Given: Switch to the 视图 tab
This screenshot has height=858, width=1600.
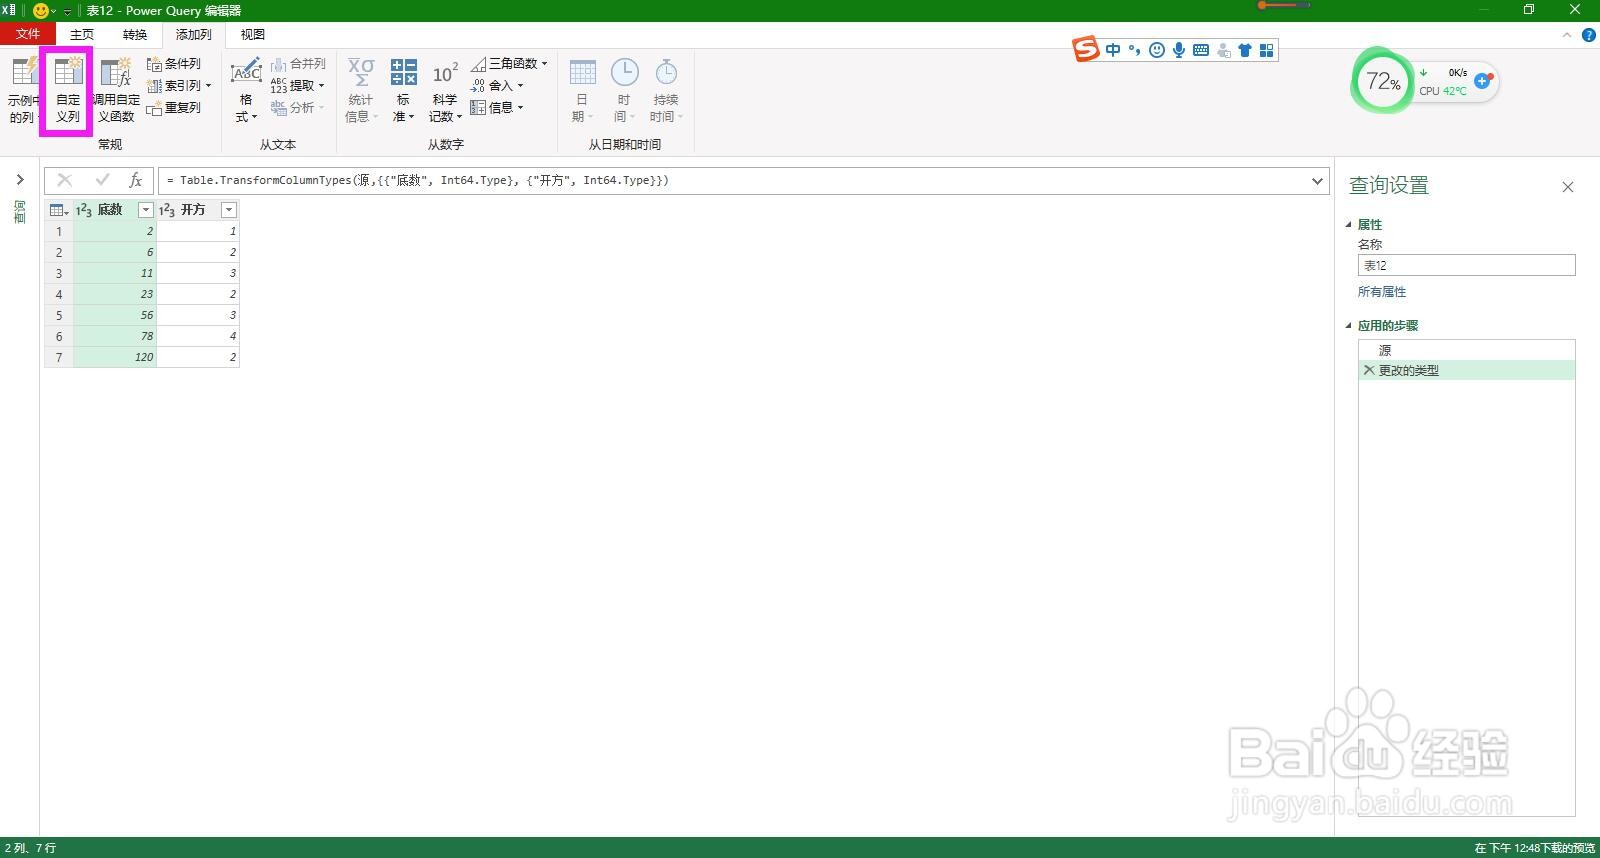Looking at the screenshot, I should pyautogui.click(x=253, y=35).
